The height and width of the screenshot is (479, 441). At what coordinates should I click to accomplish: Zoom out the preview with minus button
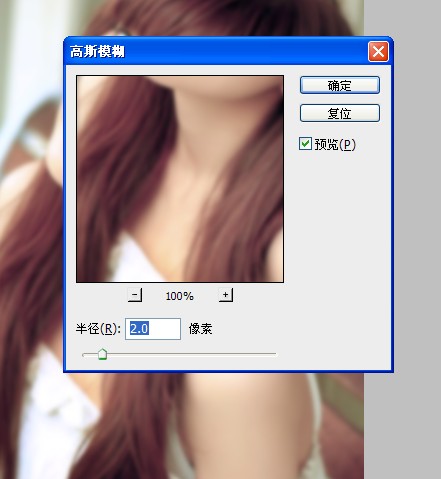tap(135, 295)
